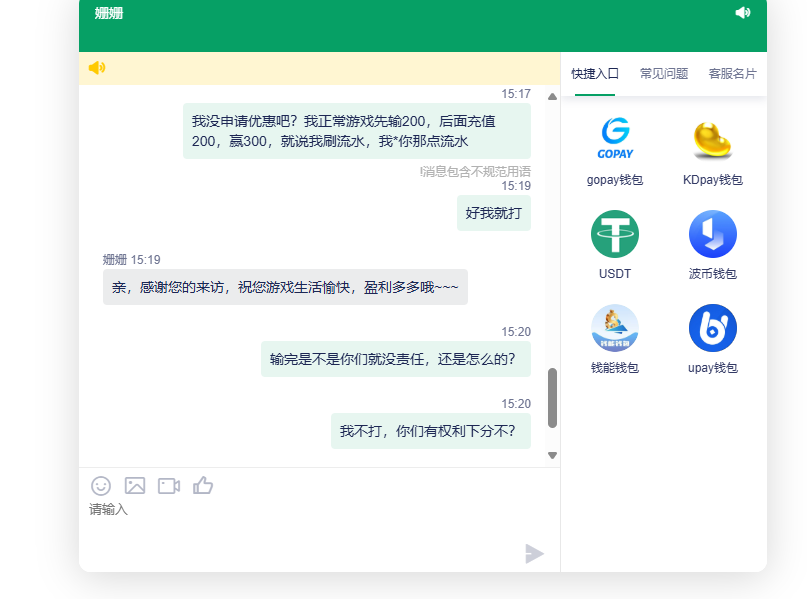807x599 pixels.
Task: Switch to the 客服名片 tab
Action: click(x=732, y=74)
